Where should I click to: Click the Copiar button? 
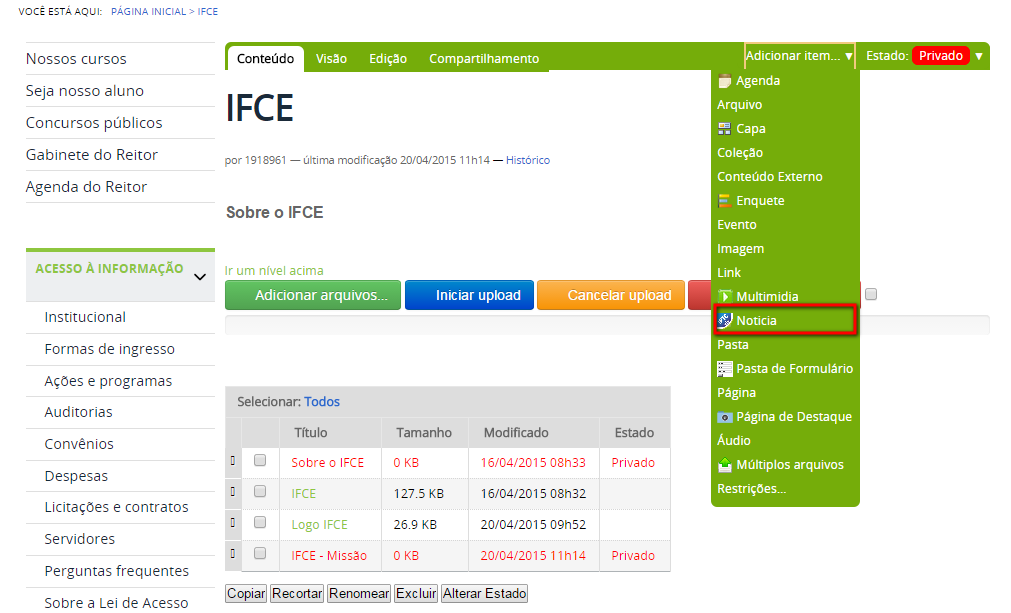coord(246,594)
